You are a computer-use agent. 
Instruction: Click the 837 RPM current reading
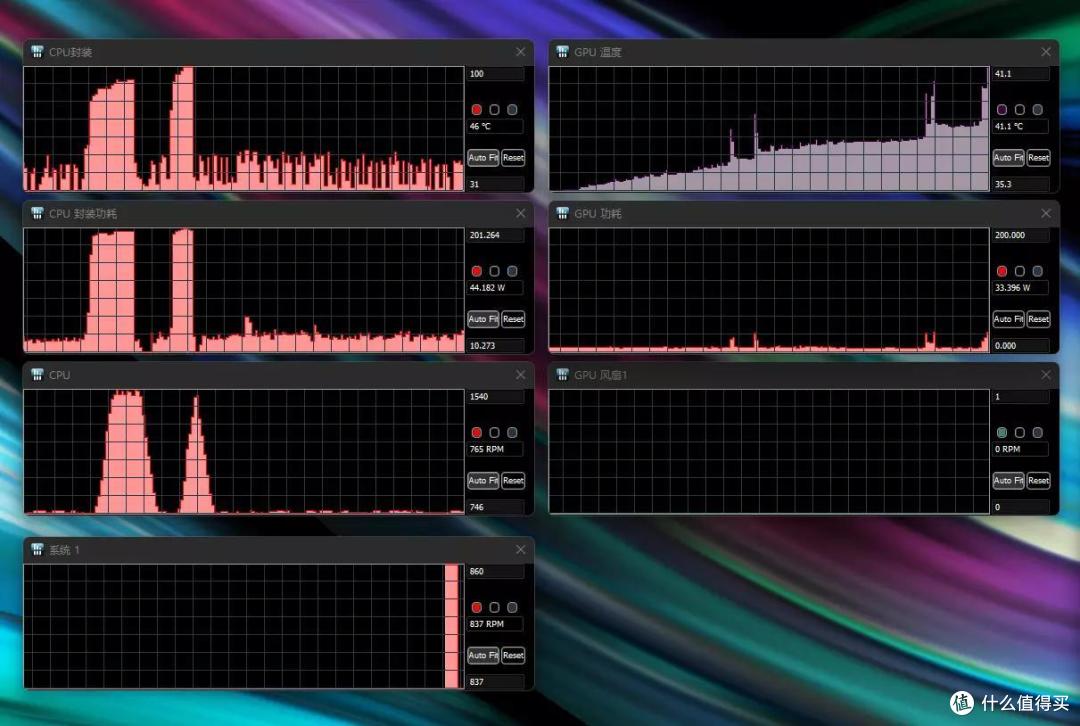(x=496, y=624)
